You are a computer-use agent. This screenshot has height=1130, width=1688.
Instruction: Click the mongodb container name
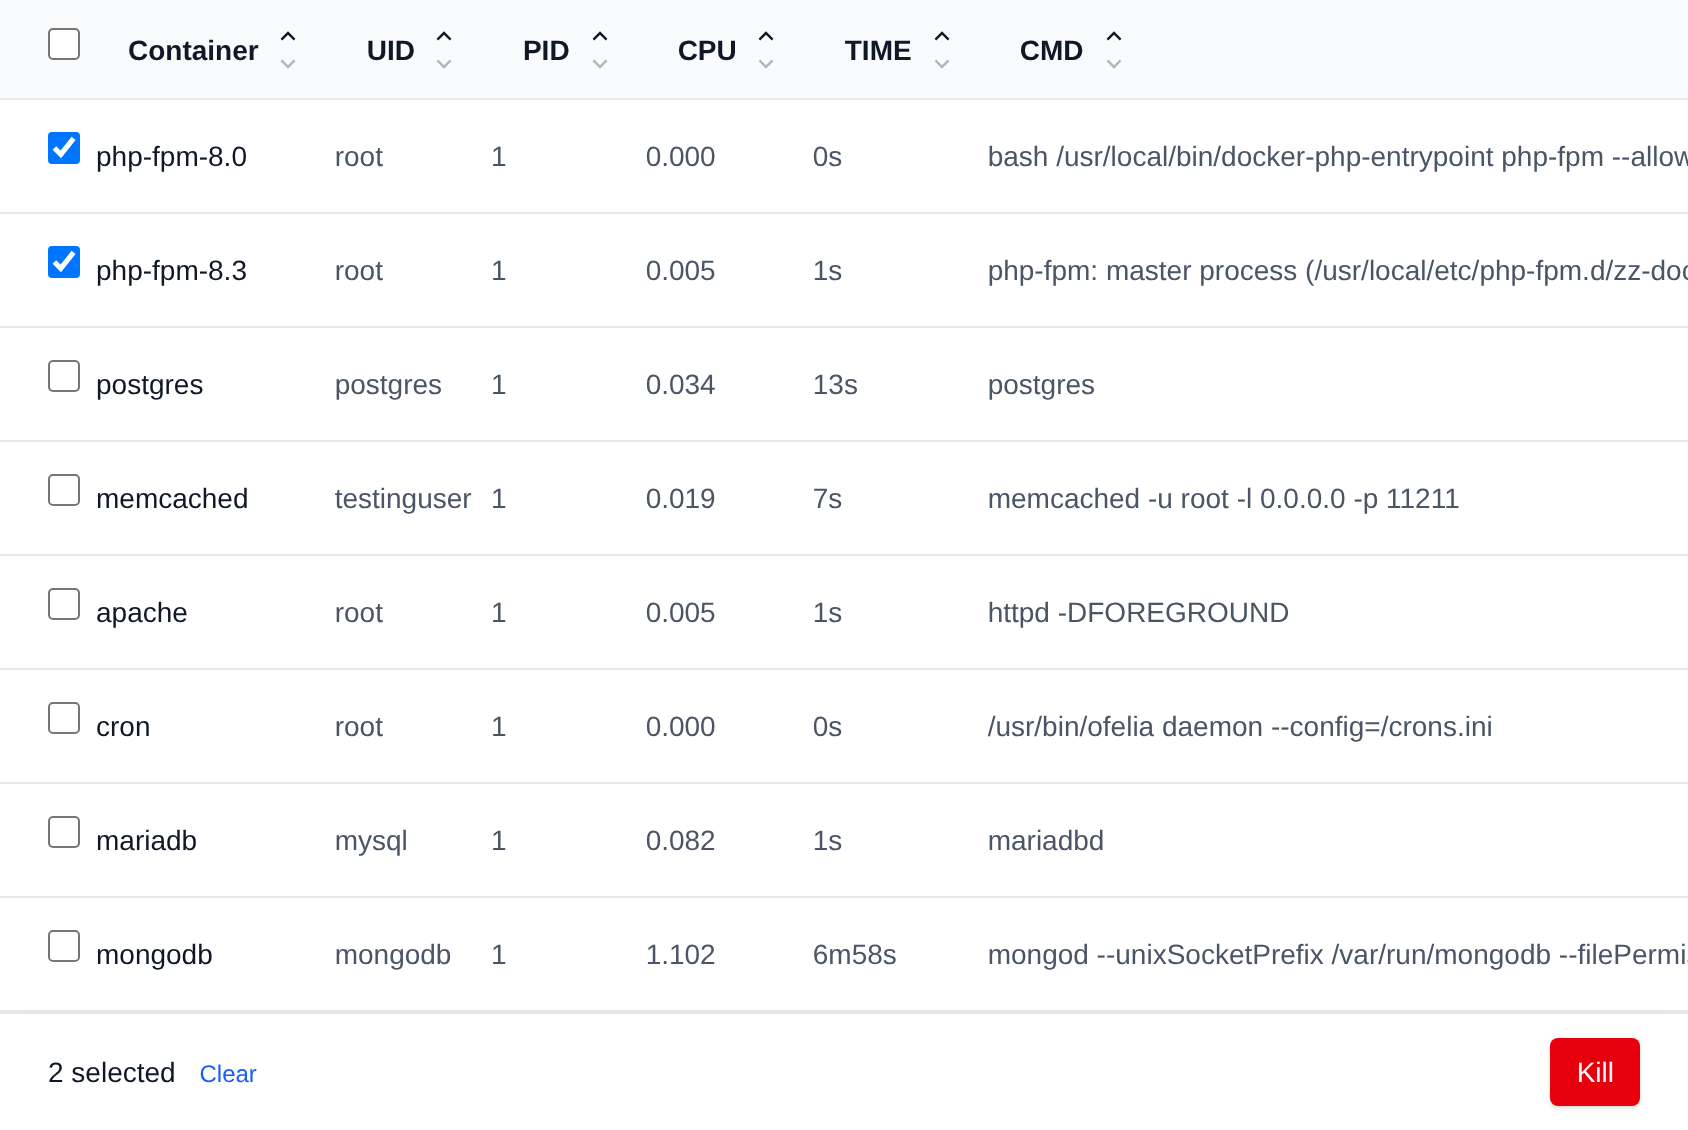(x=154, y=955)
